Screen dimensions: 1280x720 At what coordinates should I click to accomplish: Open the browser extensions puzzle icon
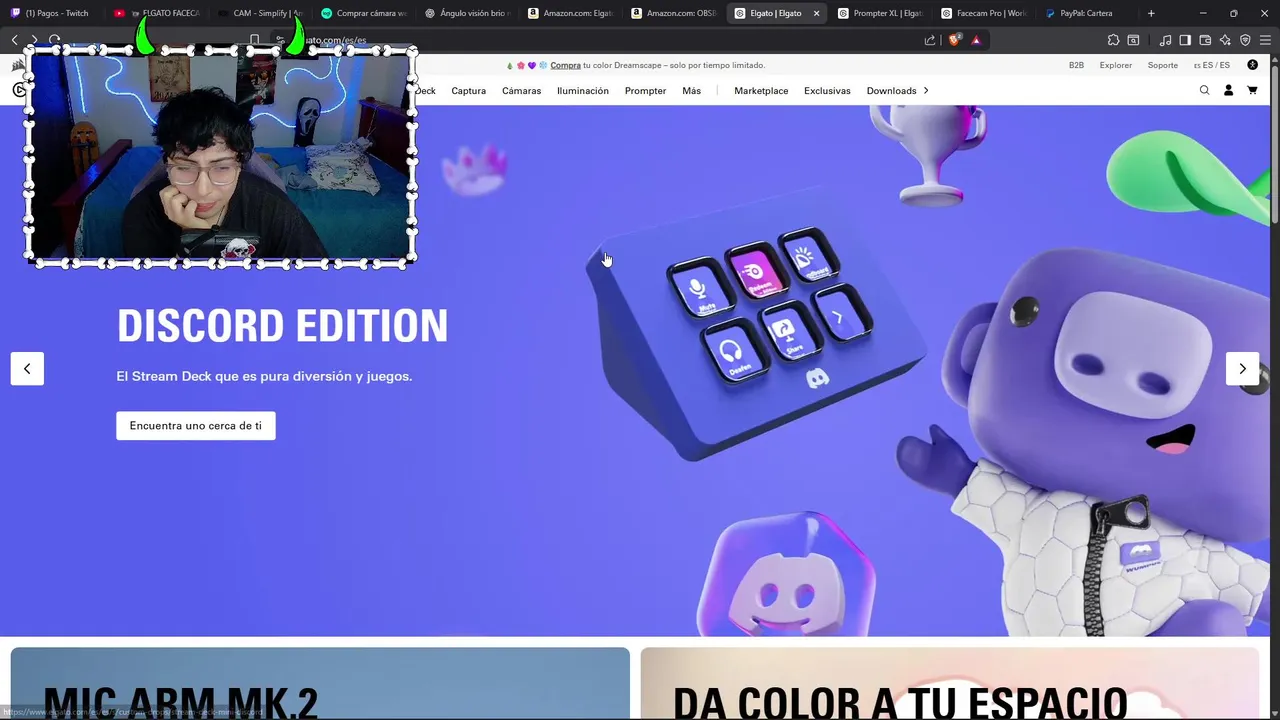click(x=1113, y=40)
